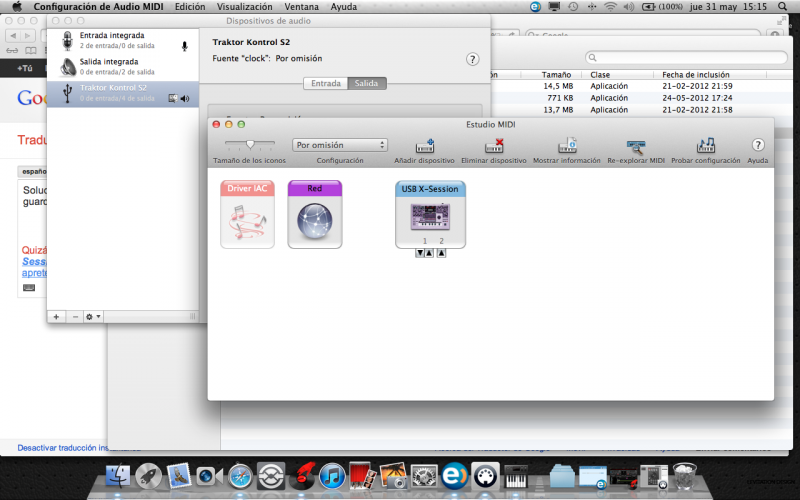The height and width of the screenshot is (500, 800).
Task: Click the volume icon in menu bar
Action: [629, 7]
